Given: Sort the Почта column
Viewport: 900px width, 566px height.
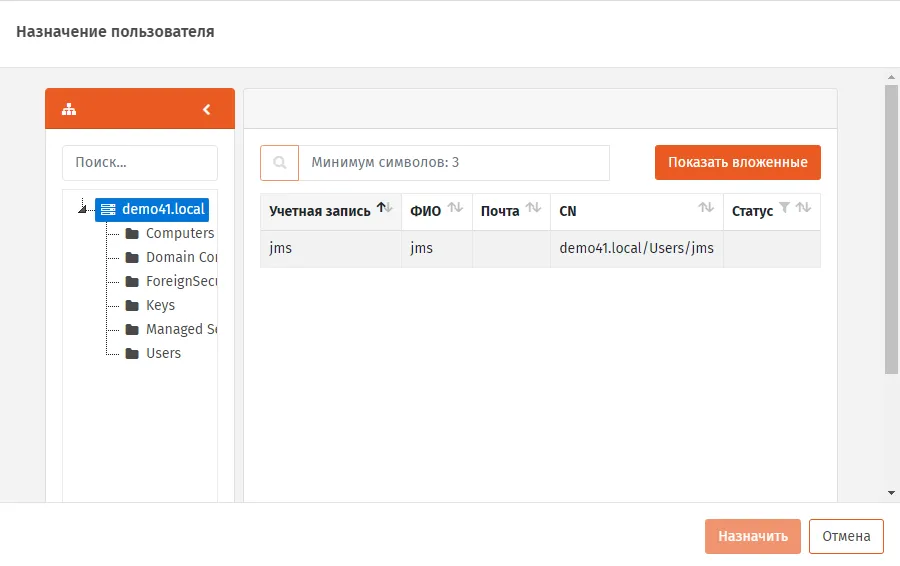Looking at the screenshot, I should click(533, 207).
